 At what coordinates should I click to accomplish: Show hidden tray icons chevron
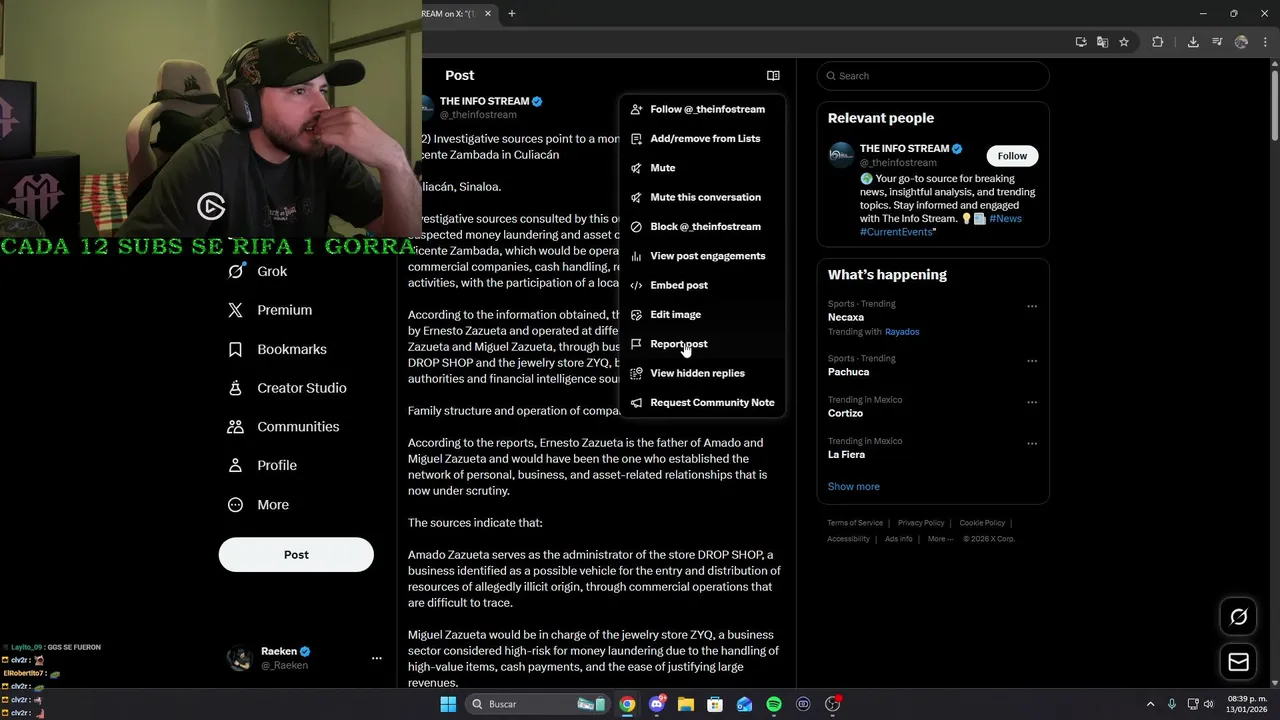pos(1150,704)
